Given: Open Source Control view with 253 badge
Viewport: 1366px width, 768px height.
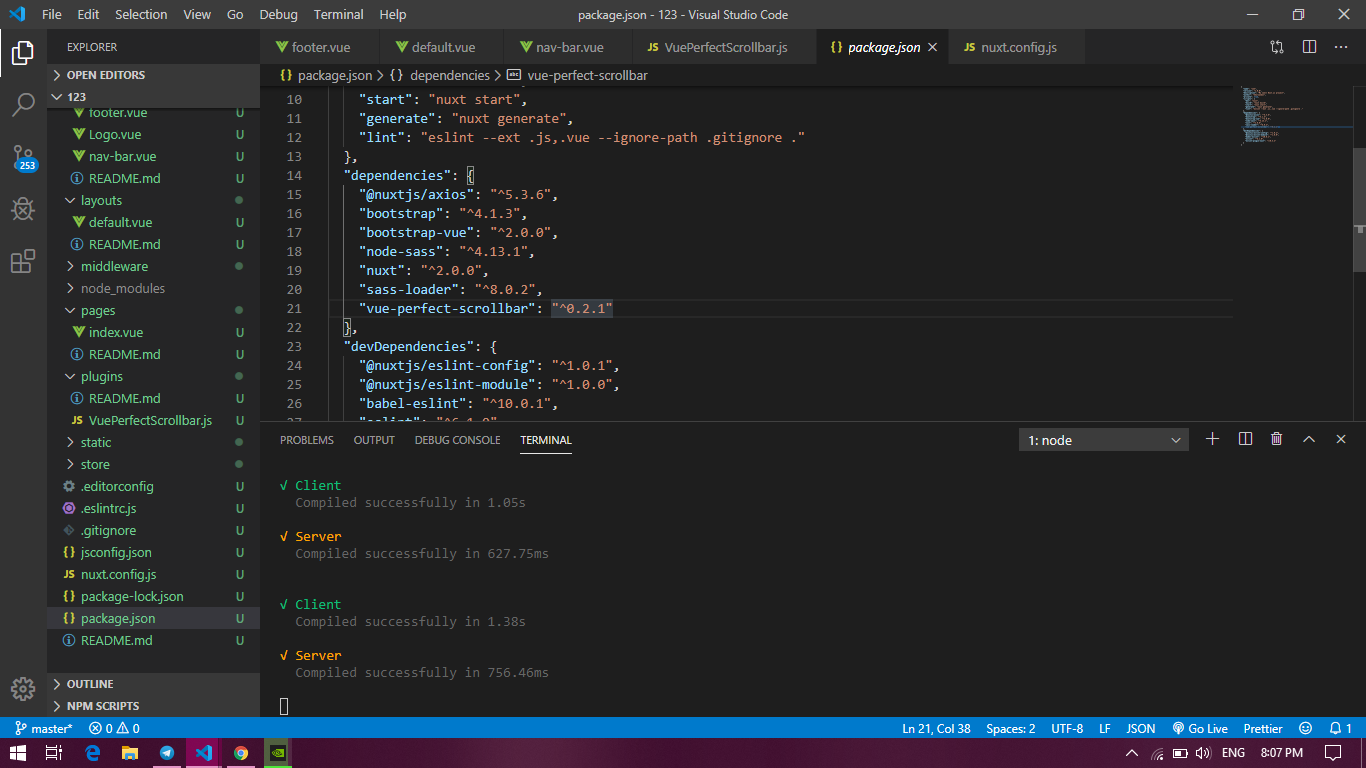Looking at the screenshot, I should 23,157.
